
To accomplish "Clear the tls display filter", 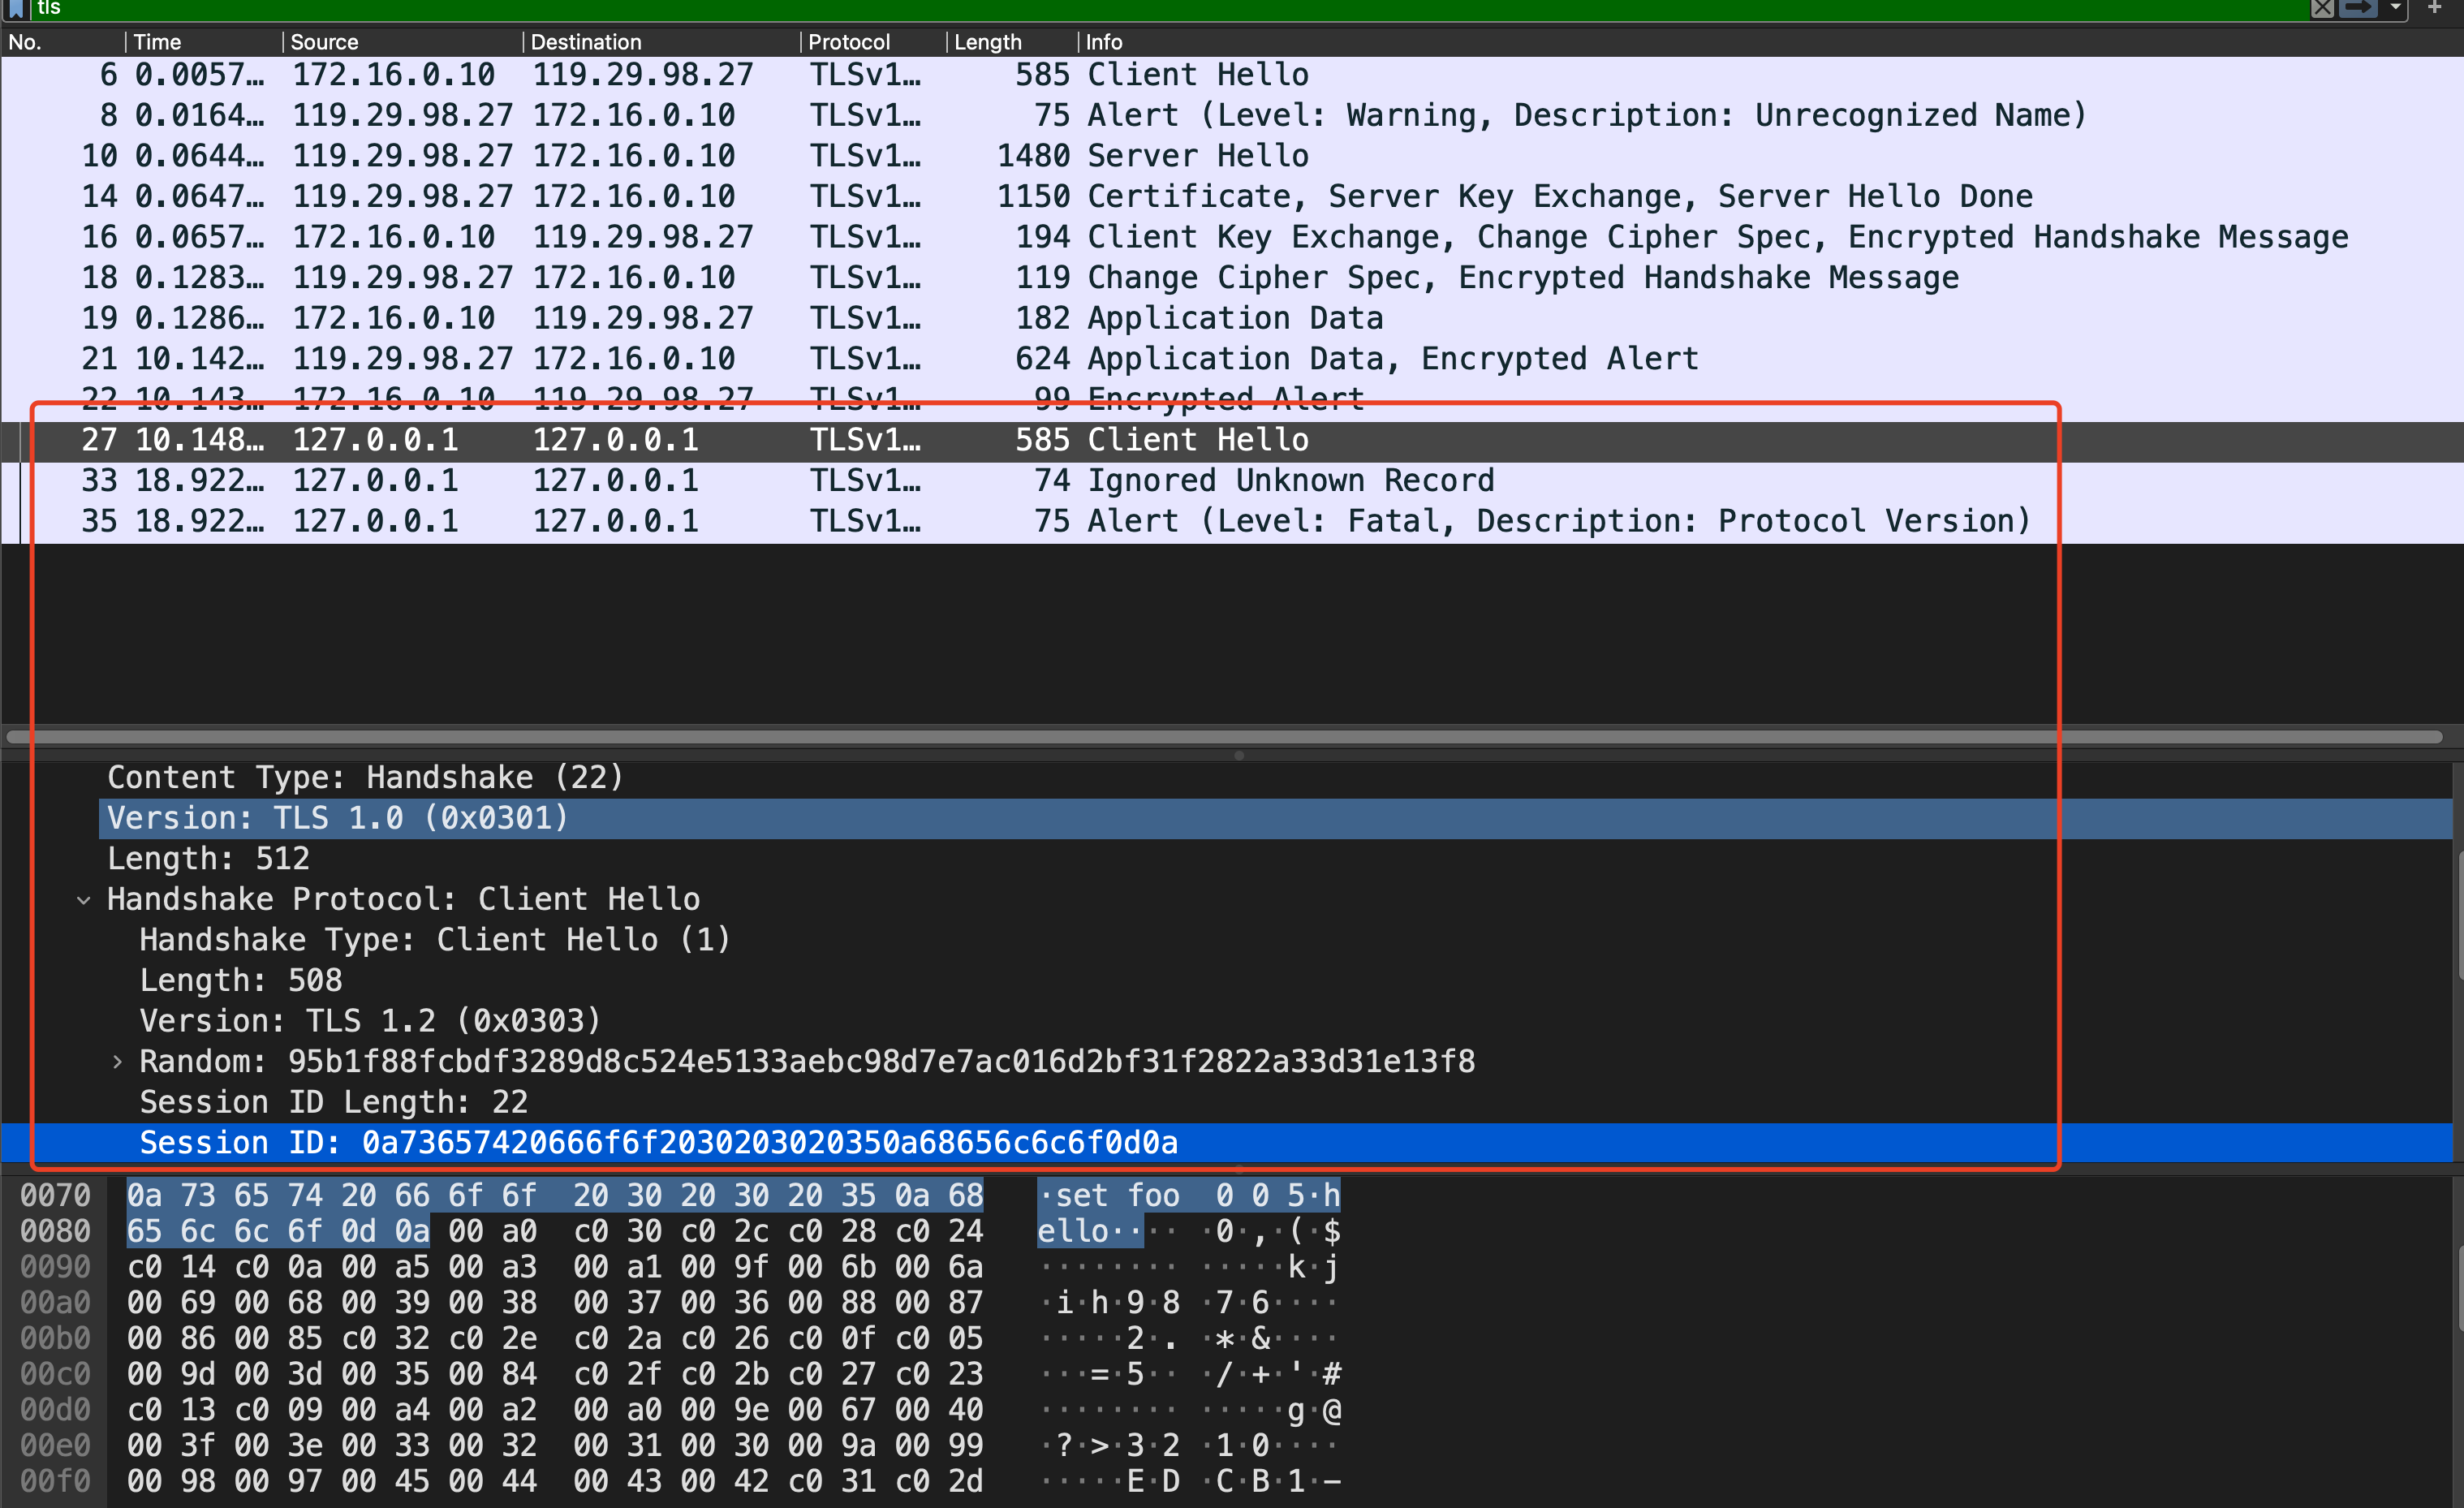I will (x=2322, y=9).
